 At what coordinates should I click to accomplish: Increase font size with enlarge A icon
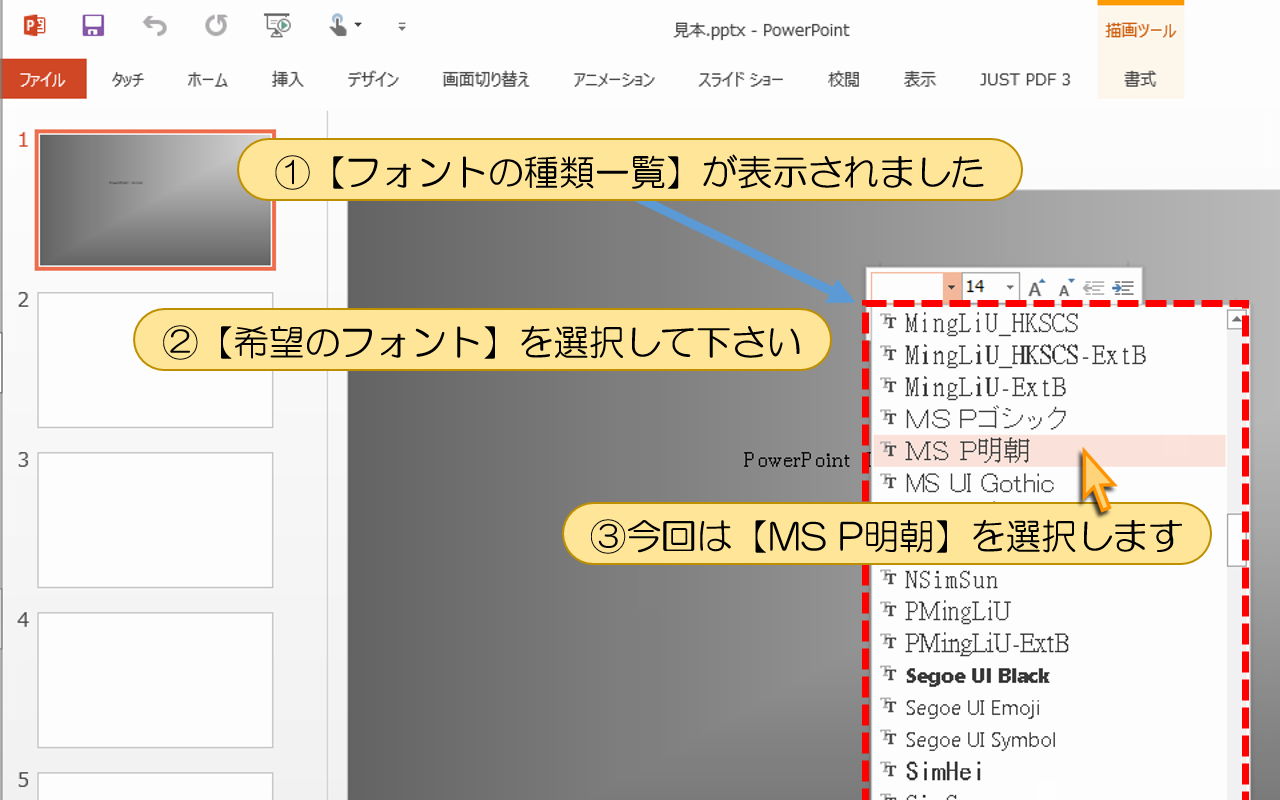(x=1038, y=287)
